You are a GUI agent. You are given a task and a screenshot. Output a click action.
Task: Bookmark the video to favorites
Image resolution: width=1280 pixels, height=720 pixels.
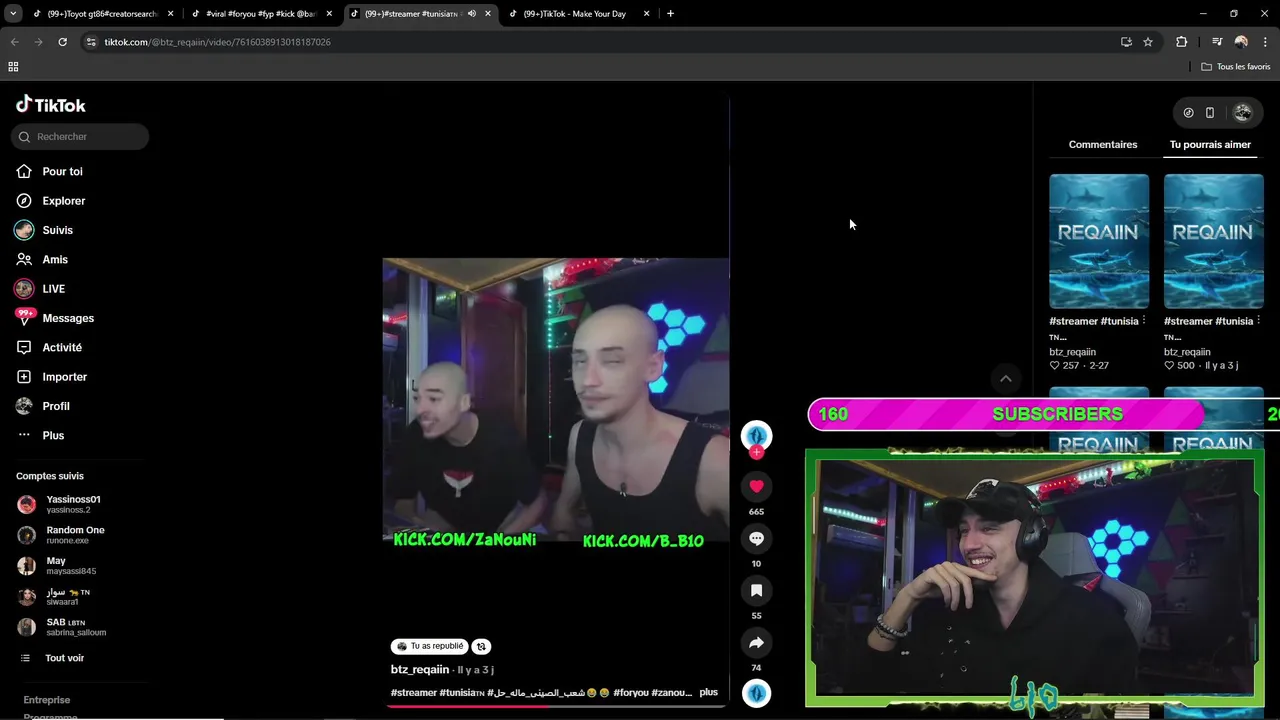coord(756,590)
